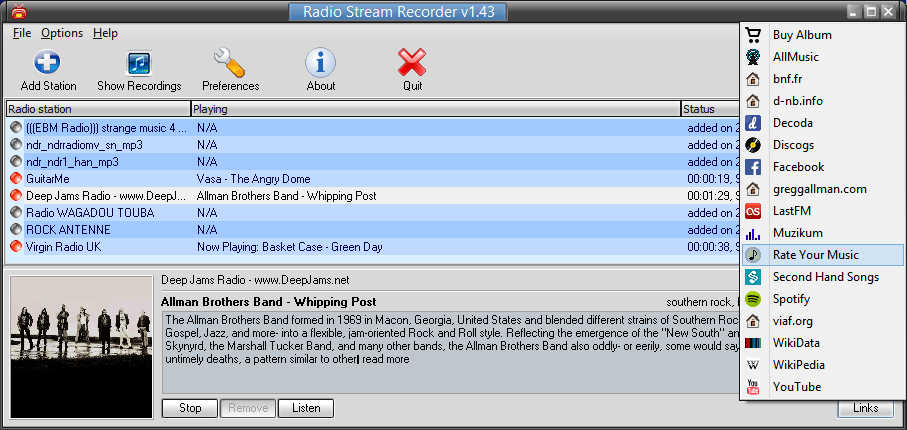Click the Add Station toolbar icon
This screenshot has width=907, height=430.
point(48,64)
